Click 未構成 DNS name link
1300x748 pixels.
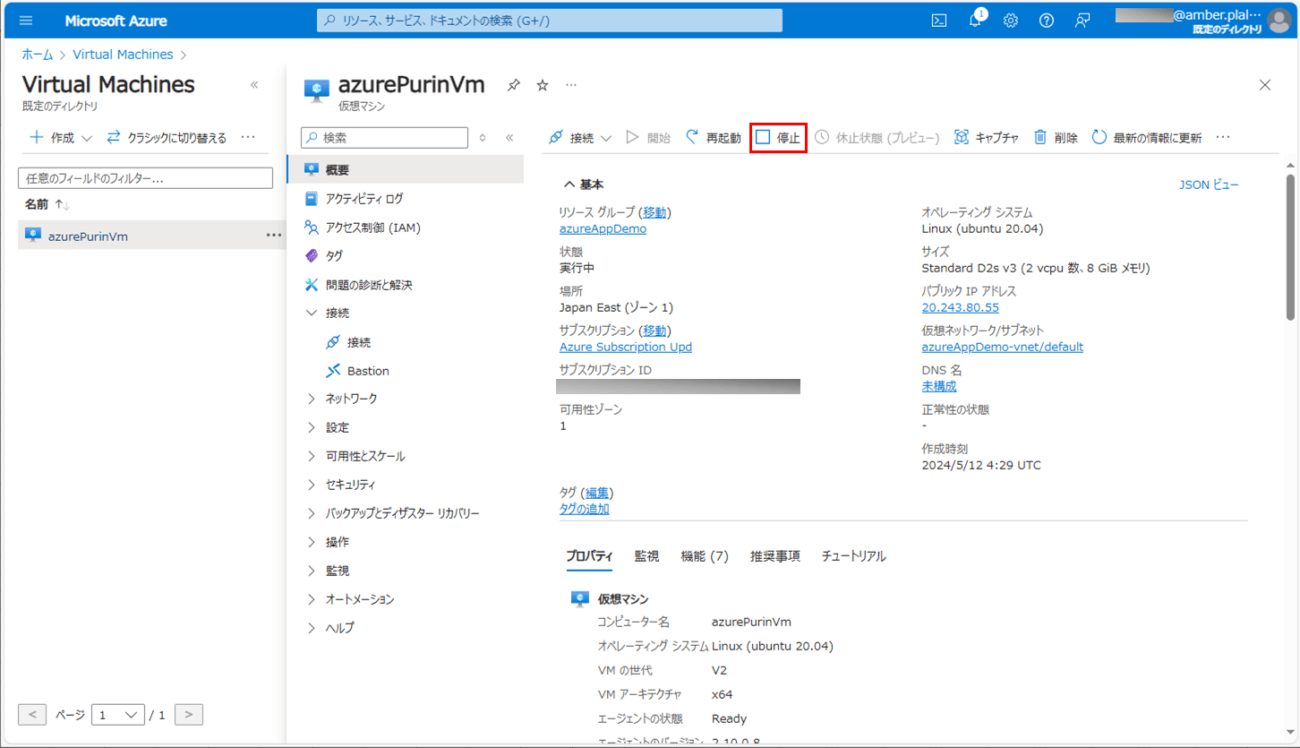(x=938, y=386)
